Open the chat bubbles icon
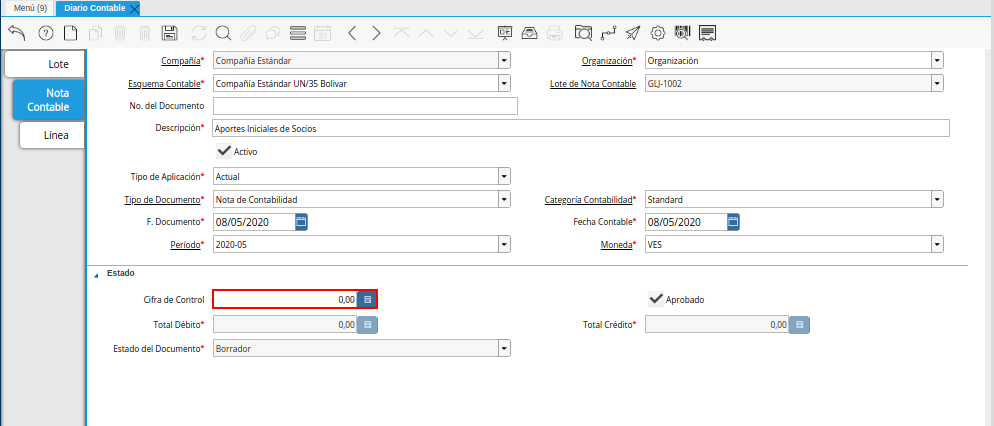 [x=273, y=33]
